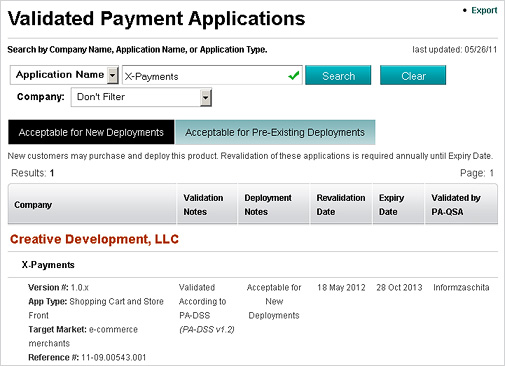Open the Application Name search-type dropdown
Viewport: 505px width, 366px height.
(64, 75)
